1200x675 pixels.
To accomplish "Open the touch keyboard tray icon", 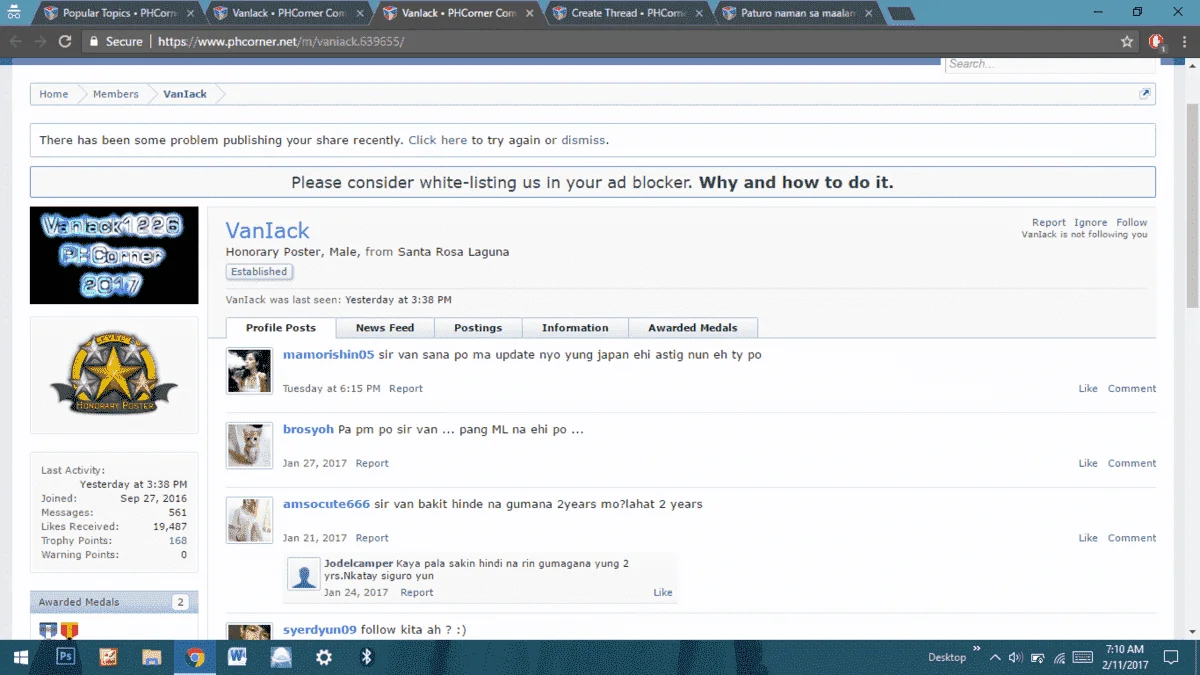I will click(x=1082, y=657).
